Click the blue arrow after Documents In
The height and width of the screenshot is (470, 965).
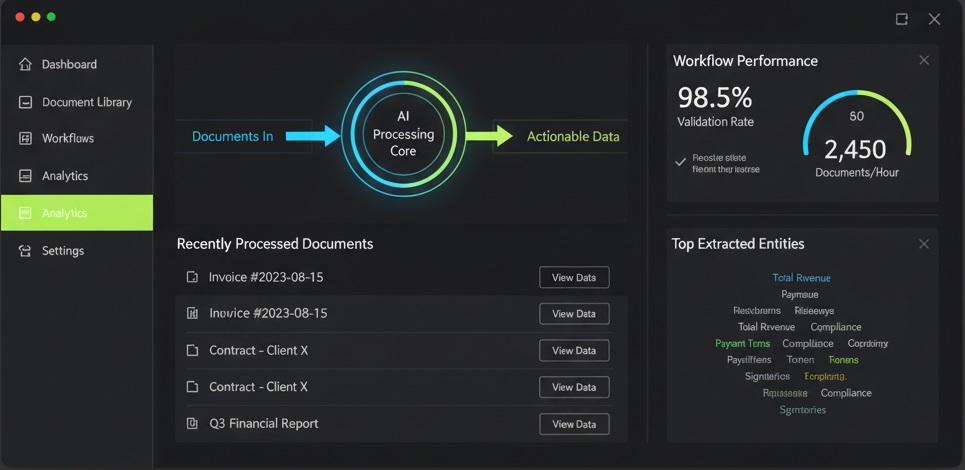[x=312, y=136]
